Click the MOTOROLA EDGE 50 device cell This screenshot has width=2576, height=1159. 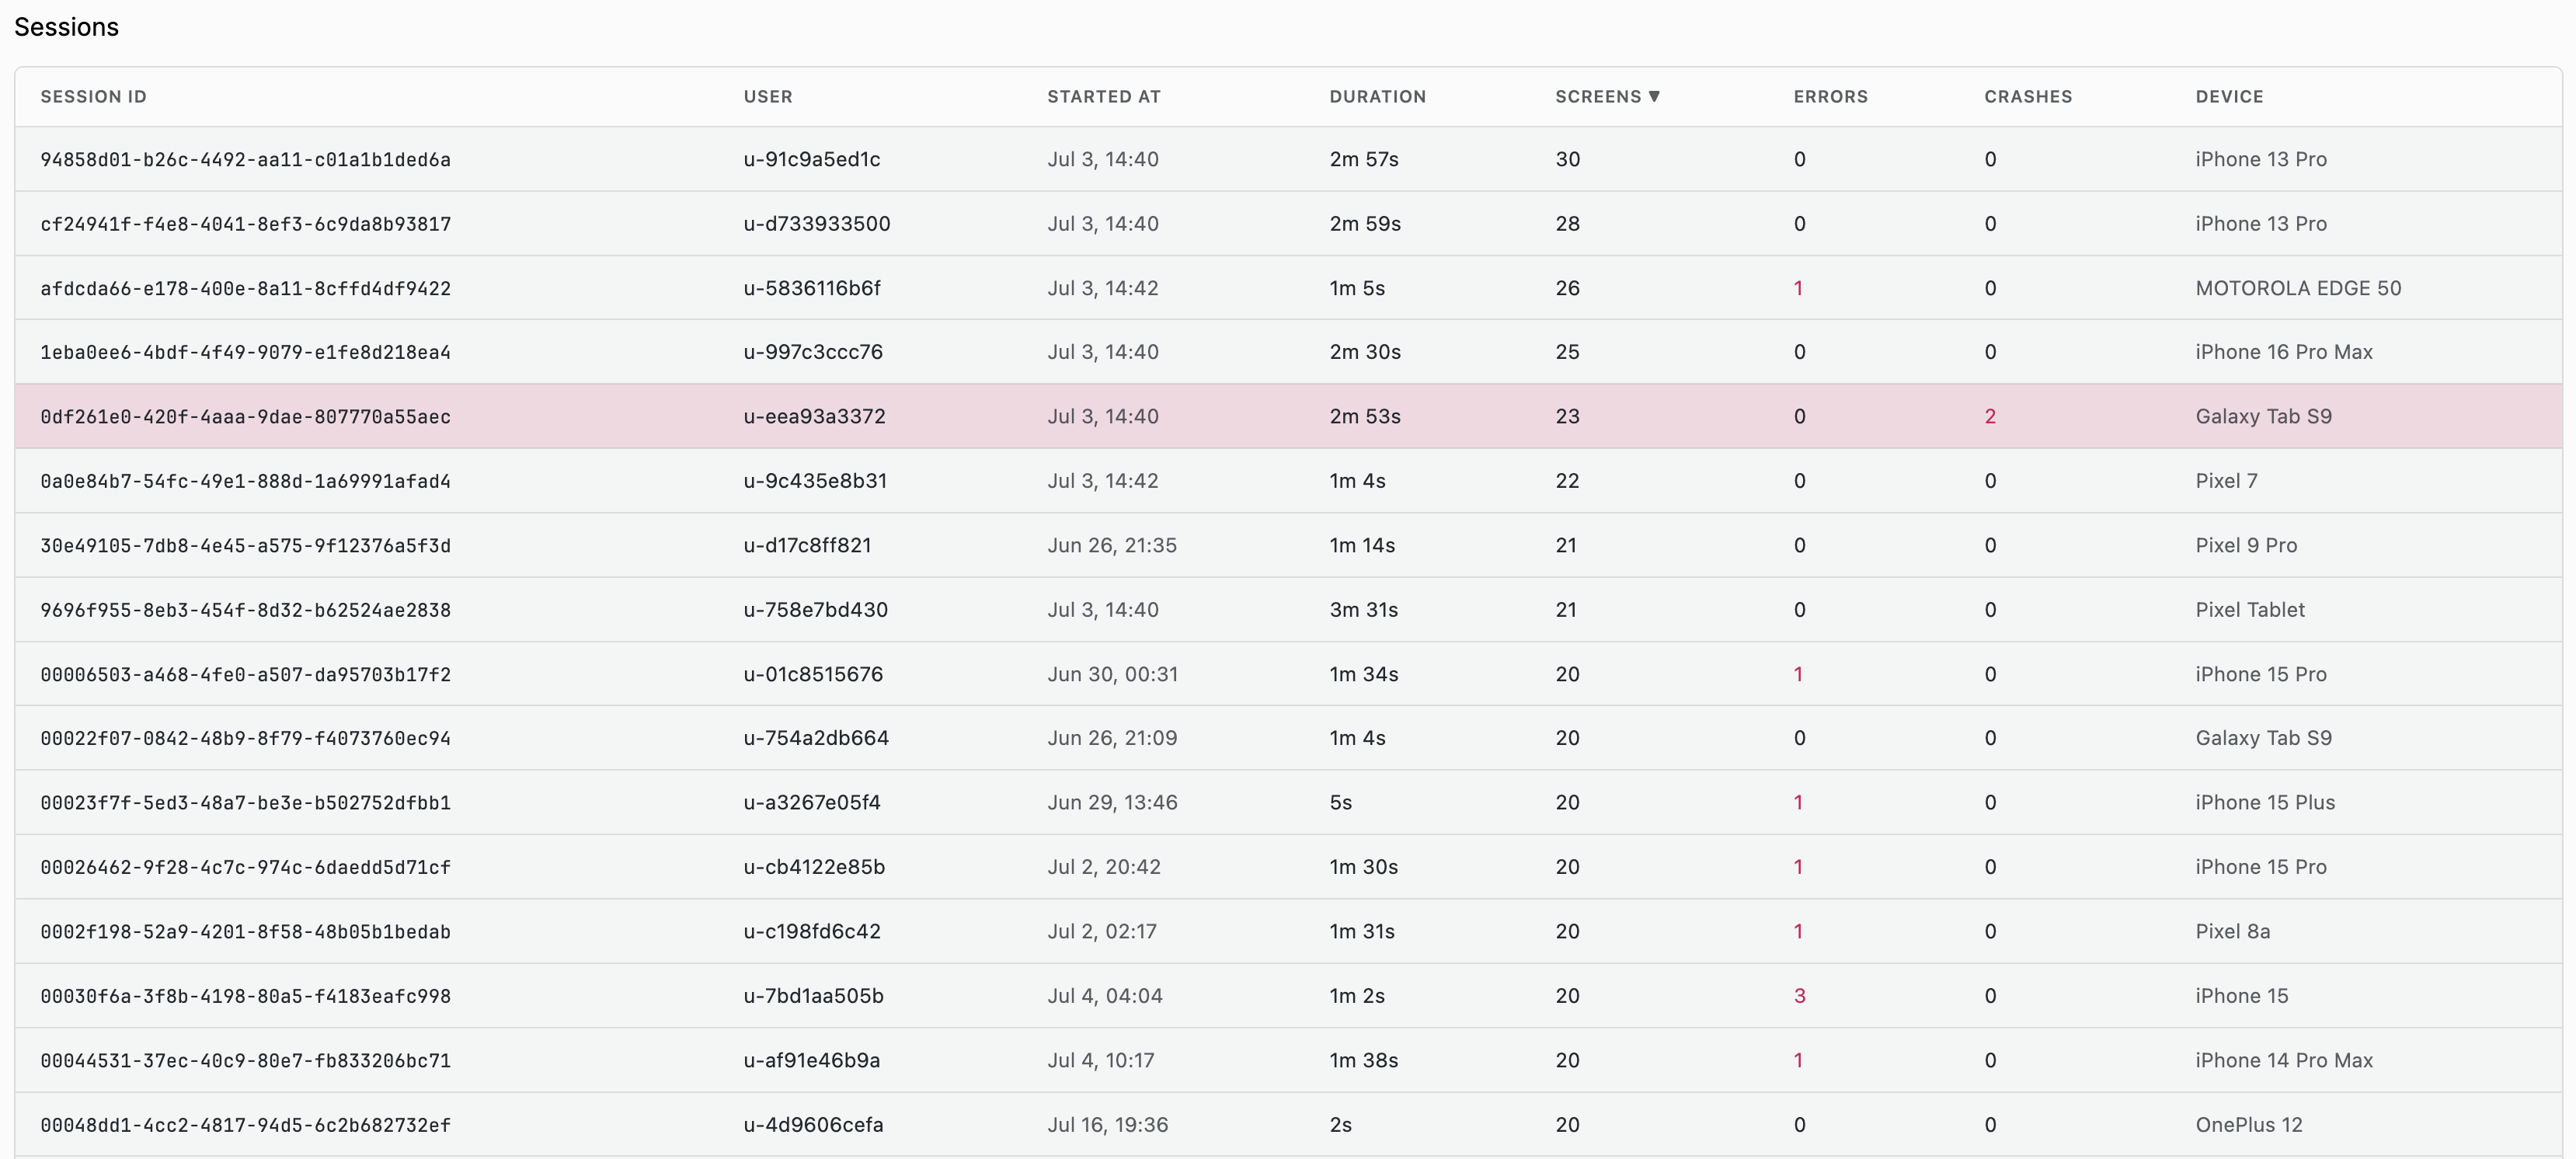coord(2297,288)
